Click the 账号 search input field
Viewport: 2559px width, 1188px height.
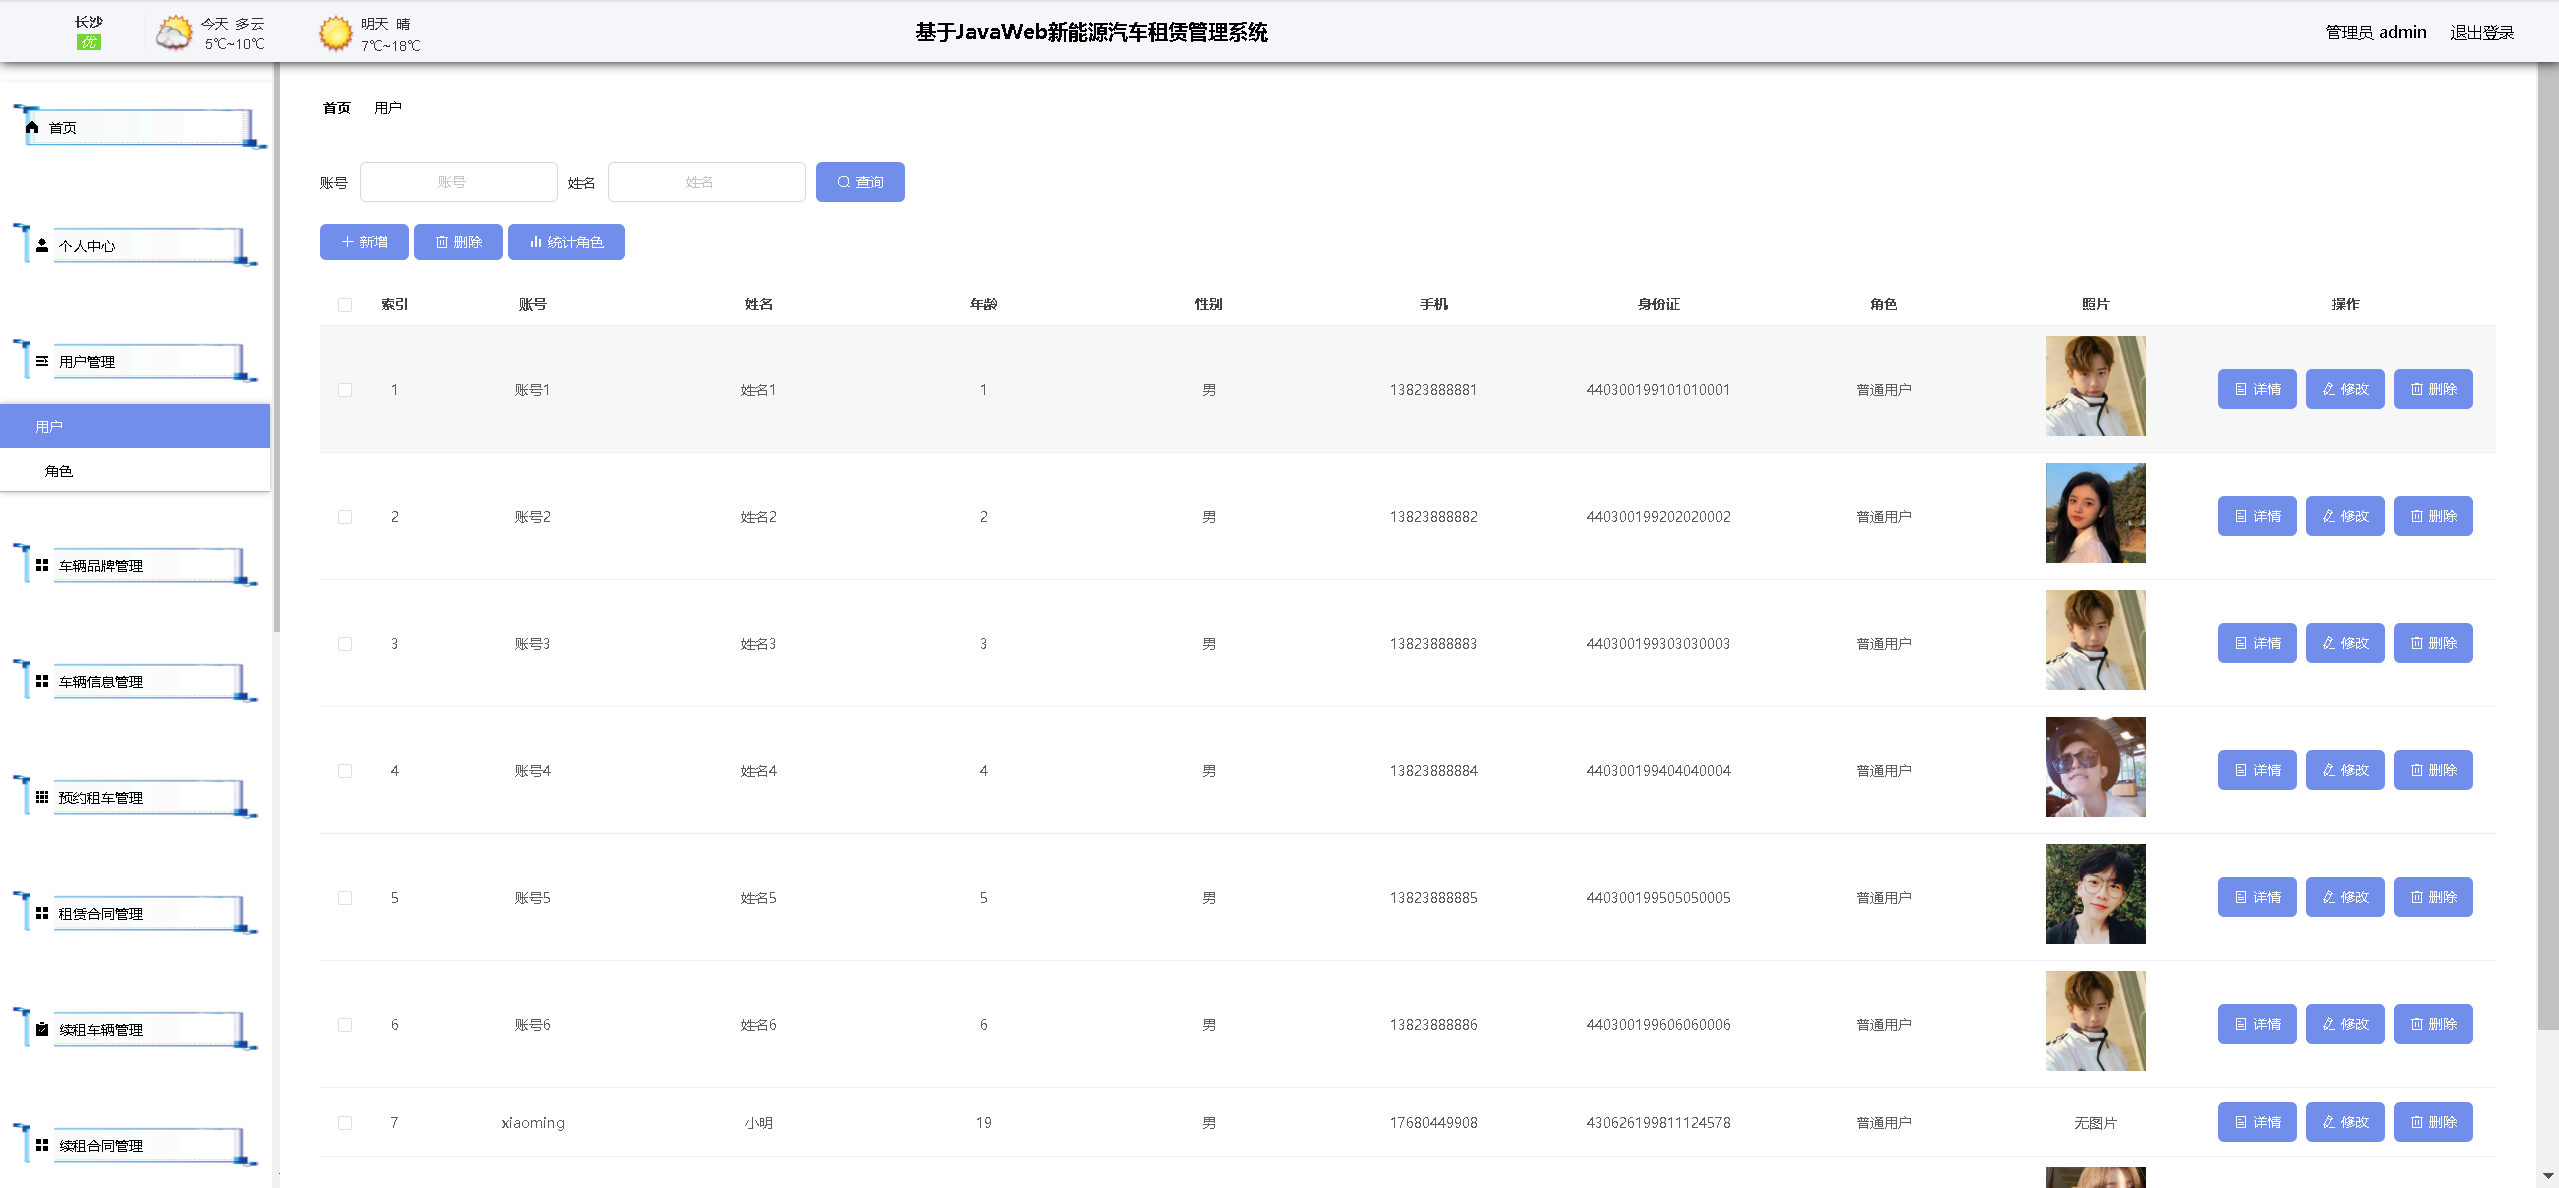(x=459, y=182)
